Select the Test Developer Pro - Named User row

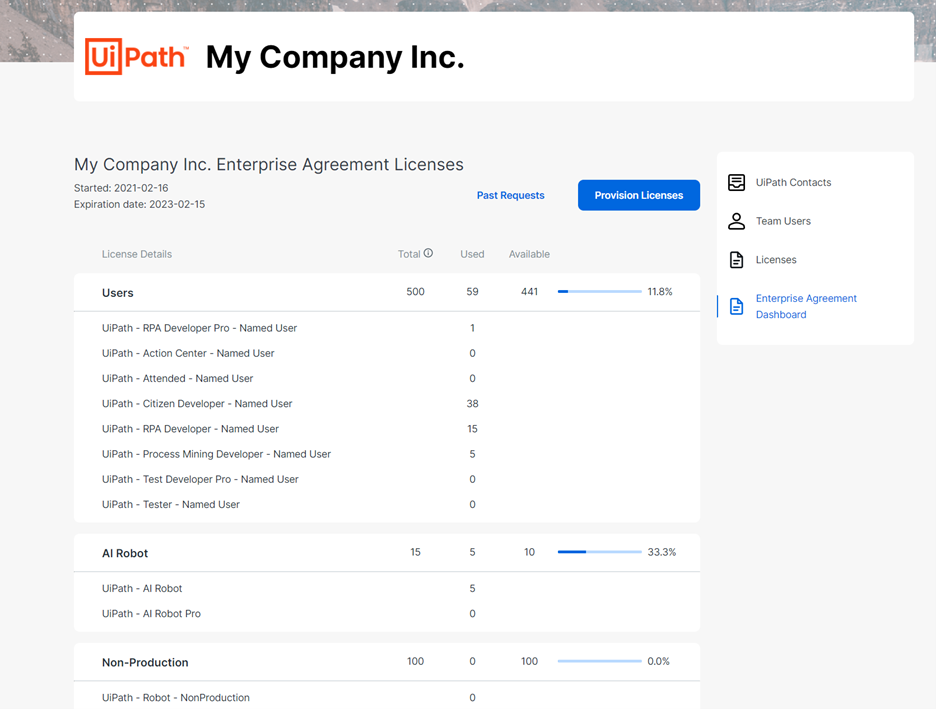(x=387, y=479)
